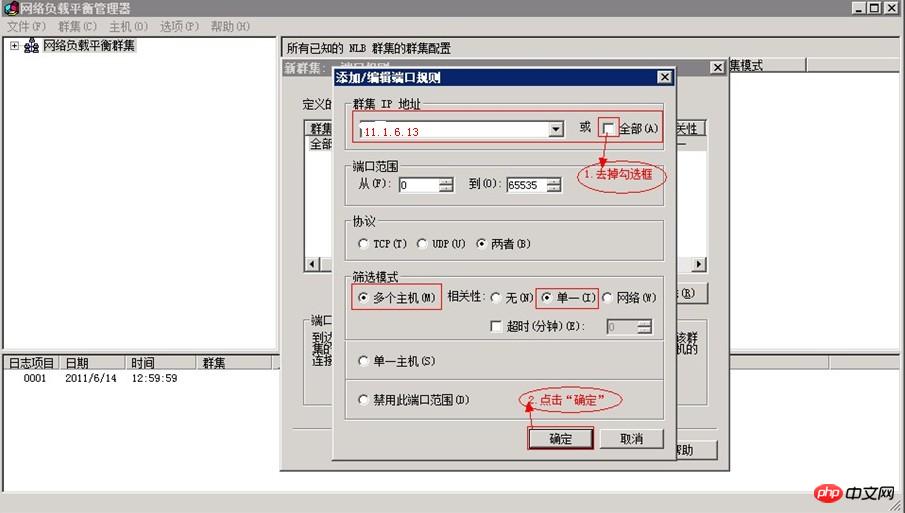The width and height of the screenshot is (905, 513).
Task: Click log time 12:59:59
Action: point(154,379)
